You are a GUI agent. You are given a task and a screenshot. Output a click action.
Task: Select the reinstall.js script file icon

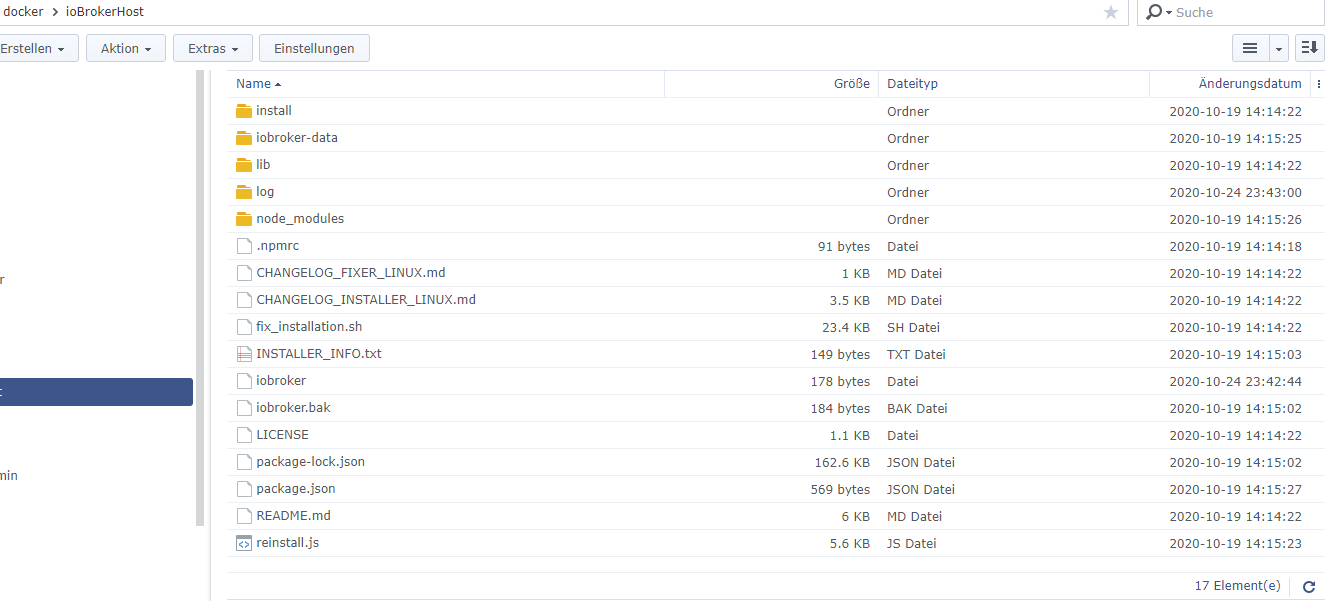(x=244, y=543)
